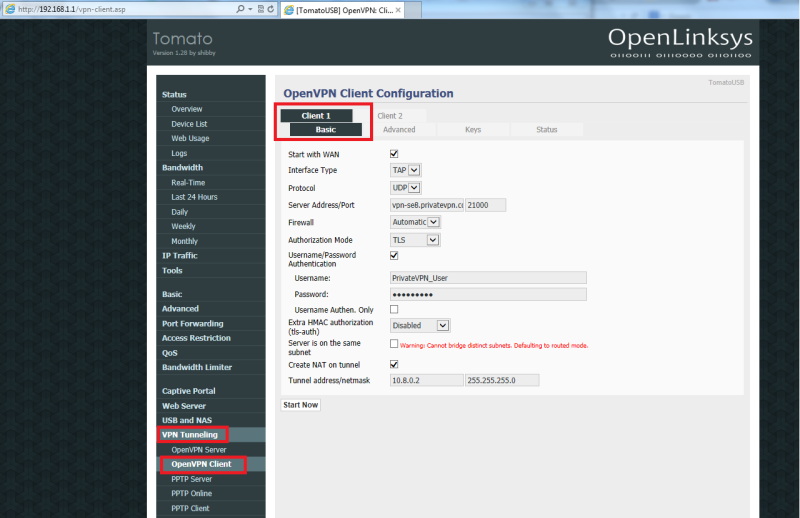Click the tunnel address field 10.8.0.2
Viewport: 800px width, 518px height.
click(x=427, y=380)
